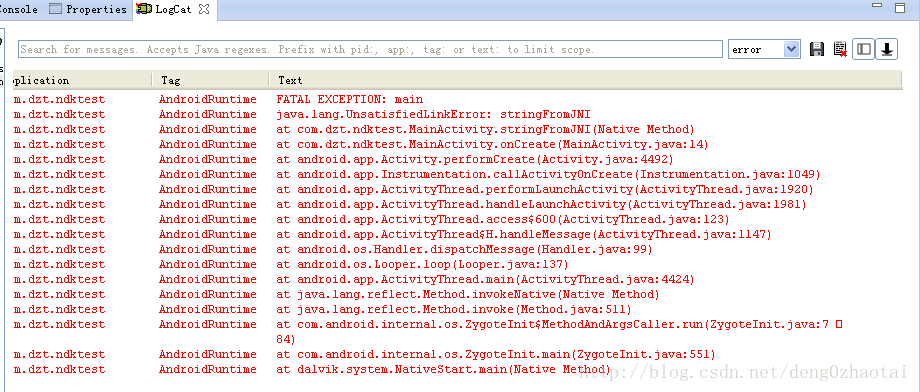Click the LogCat tab Android icon

(144, 9)
